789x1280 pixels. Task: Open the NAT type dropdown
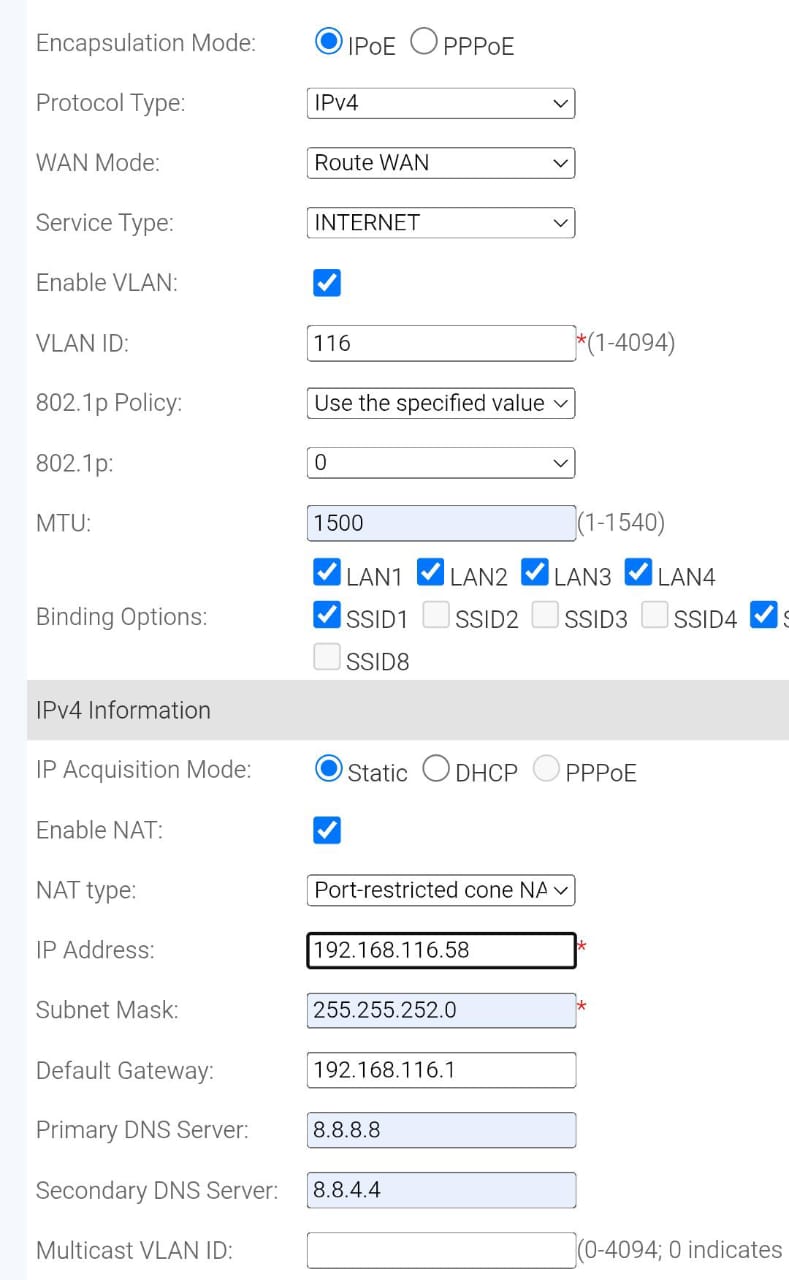[441, 890]
